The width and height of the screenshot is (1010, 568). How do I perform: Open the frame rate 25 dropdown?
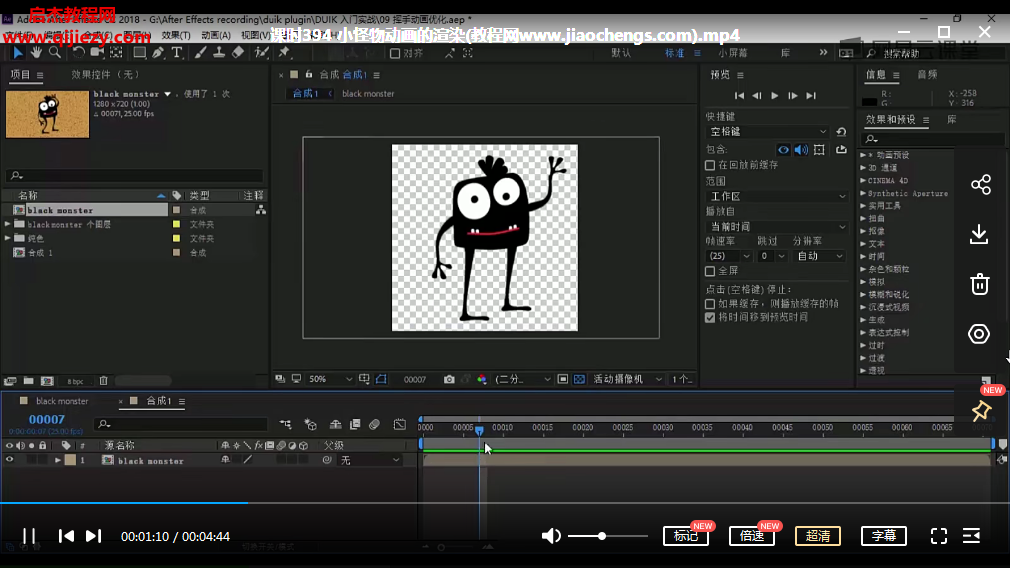[x=729, y=256]
